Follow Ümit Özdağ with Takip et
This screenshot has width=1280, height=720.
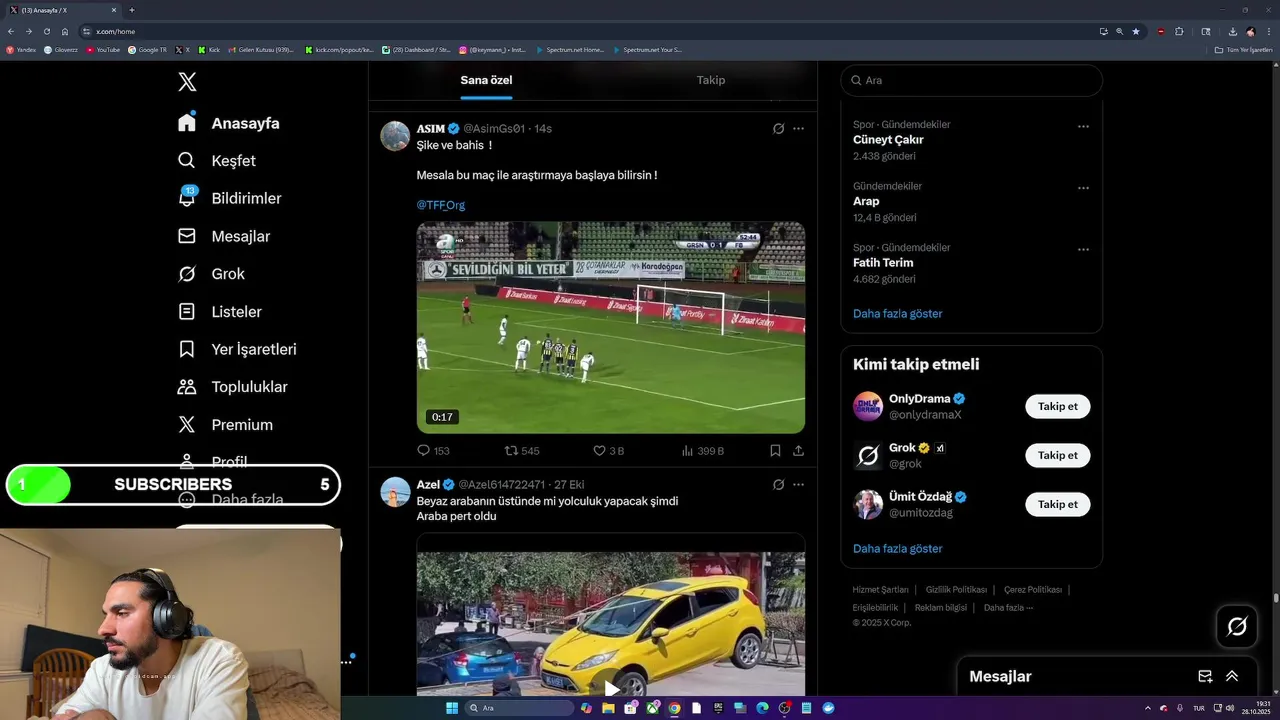[1057, 504]
